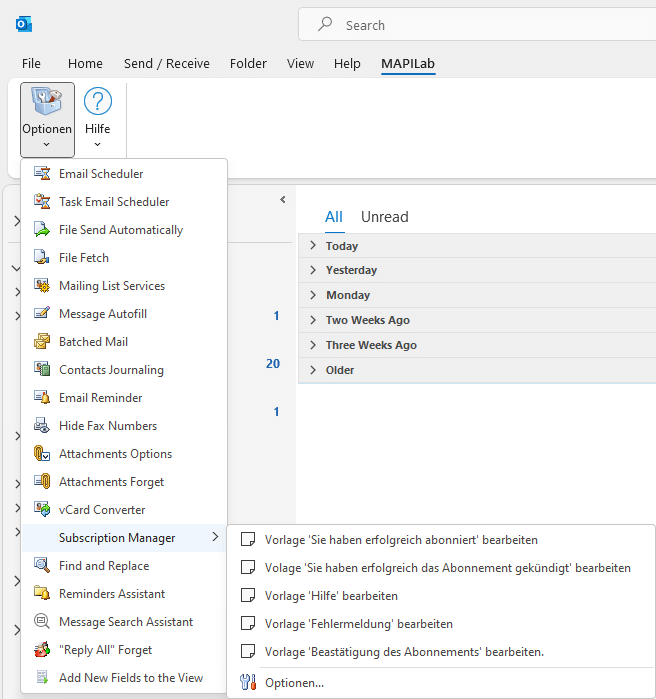Select the MAPILab ribbon tab
This screenshot has width=656, height=699.
(408, 64)
